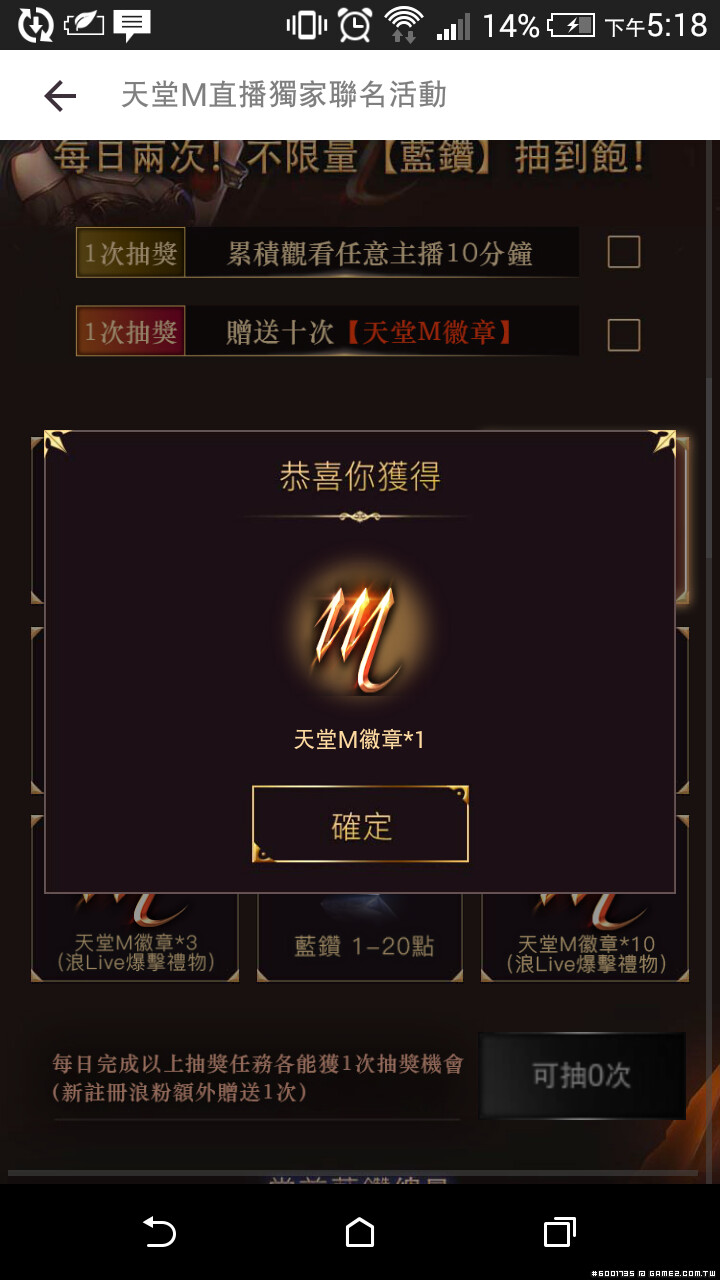Image resolution: width=720 pixels, height=1280 pixels.
Task: Tap the recent apps navigation icon
Action: point(560,1232)
